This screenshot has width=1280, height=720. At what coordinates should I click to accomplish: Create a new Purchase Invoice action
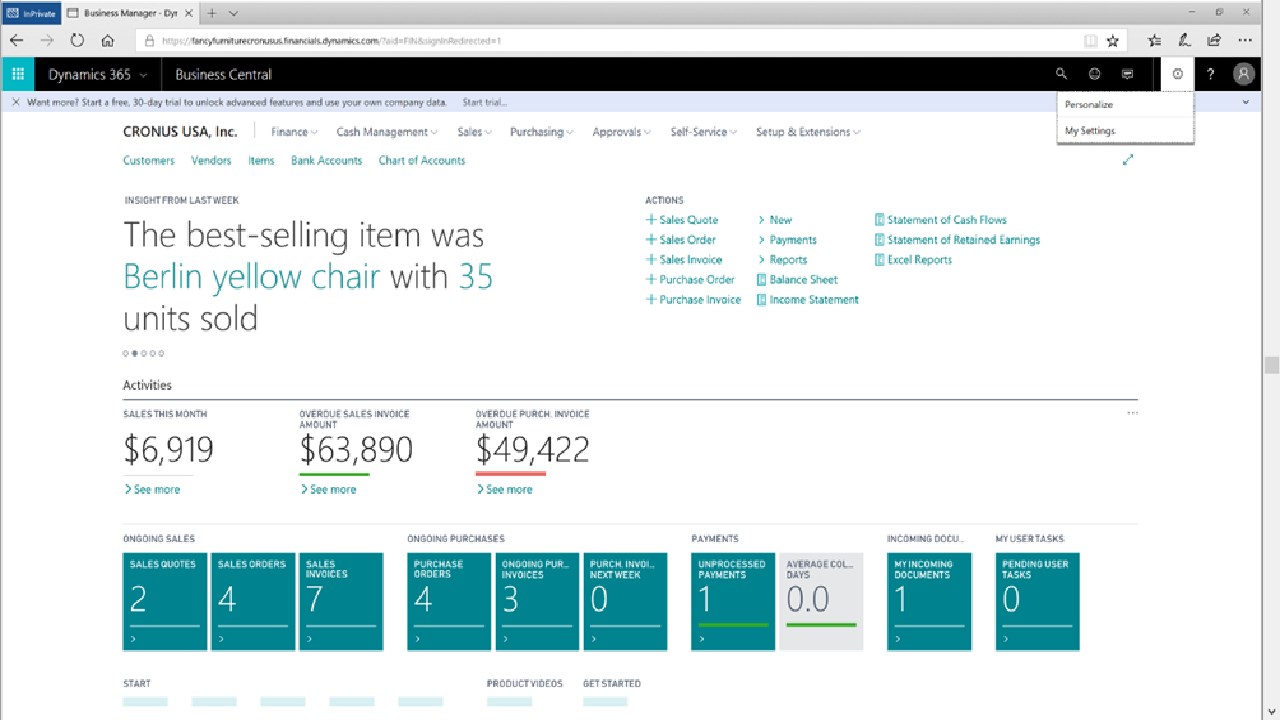point(693,300)
